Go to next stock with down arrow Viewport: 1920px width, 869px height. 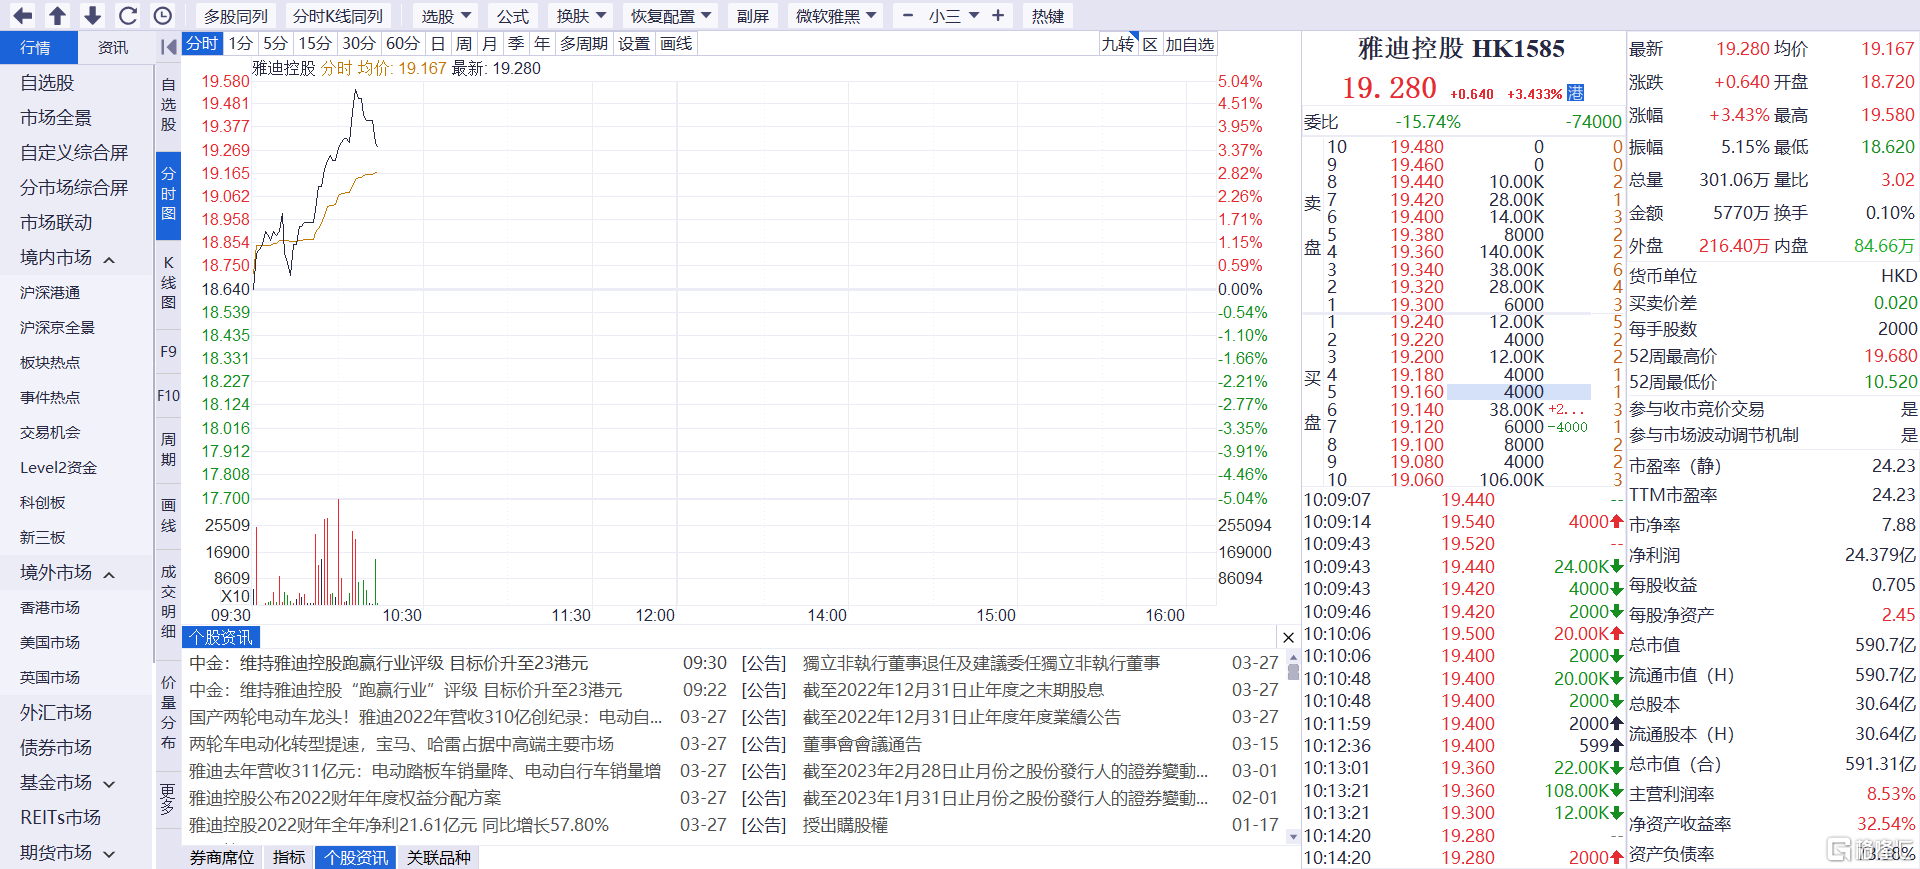(x=92, y=16)
